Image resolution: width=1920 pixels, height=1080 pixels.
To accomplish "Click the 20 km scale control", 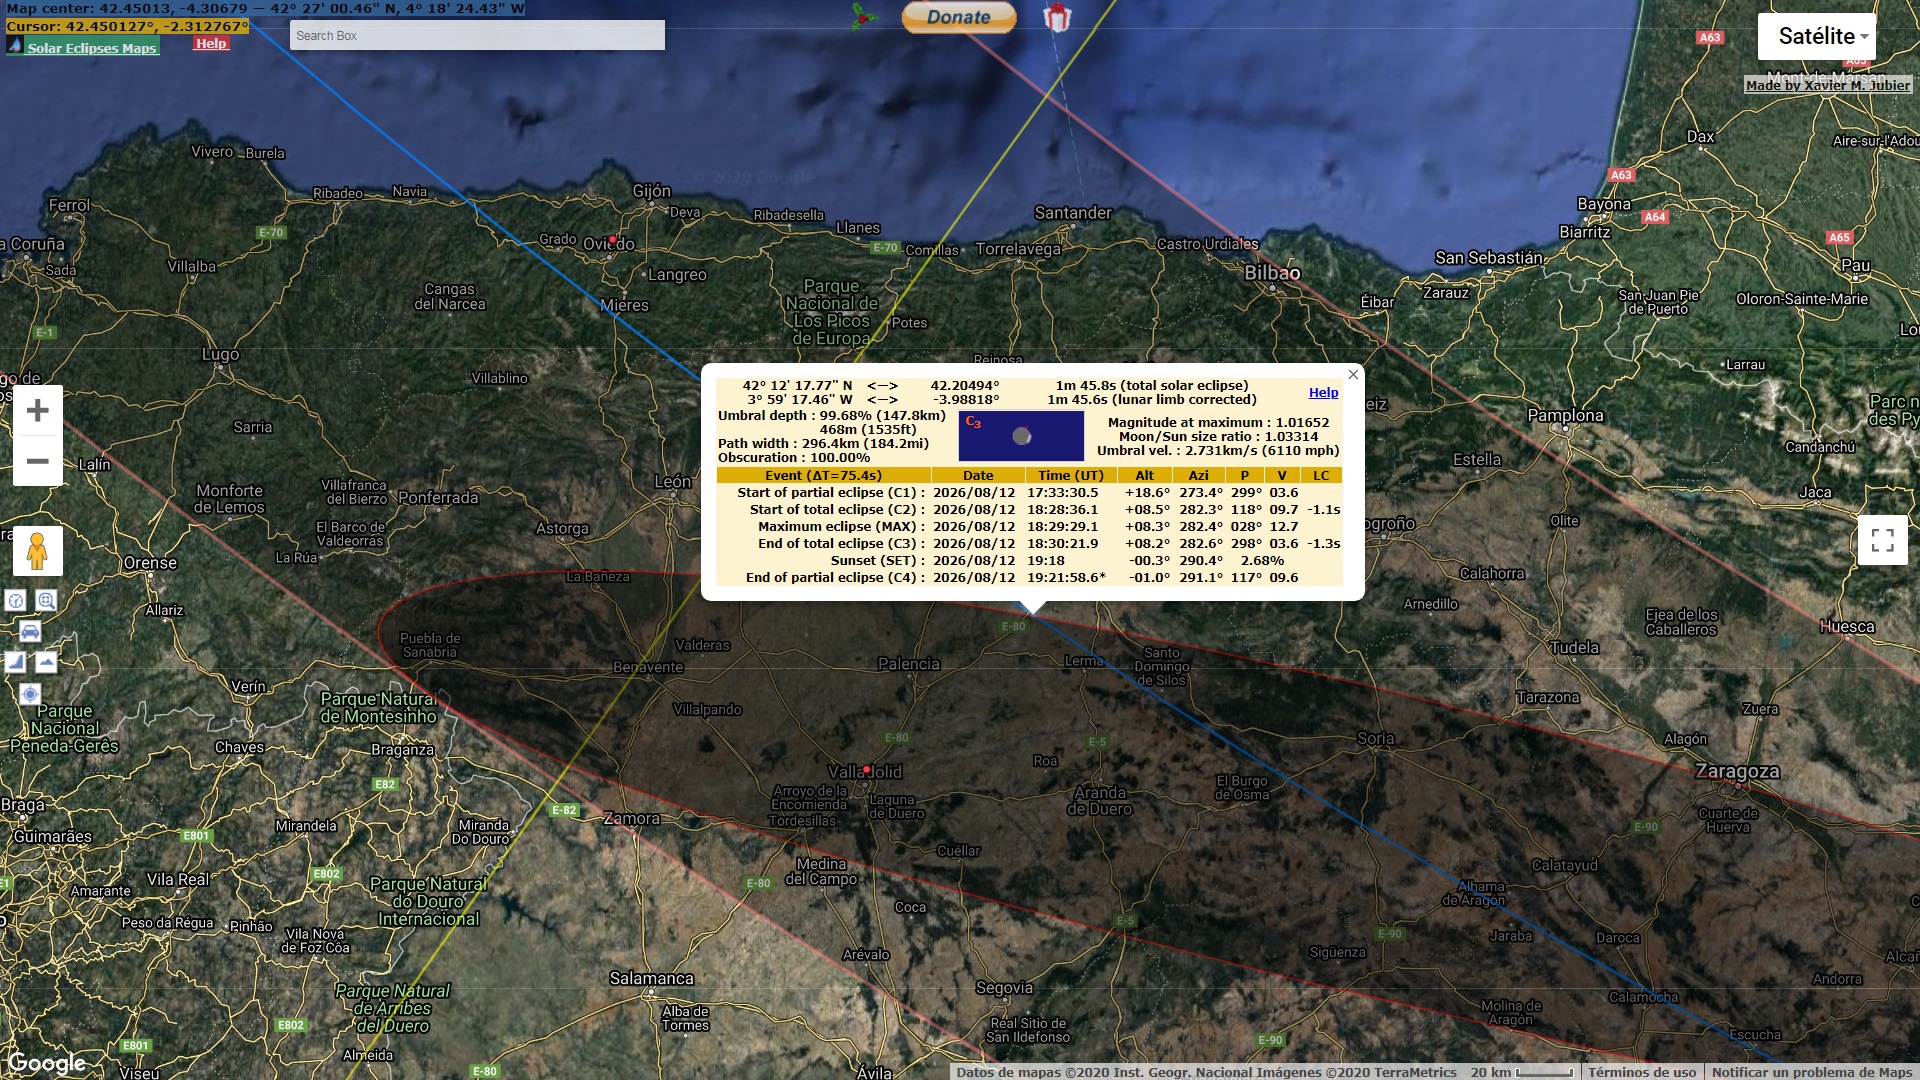I will pyautogui.click(x=1521, y=1072).
